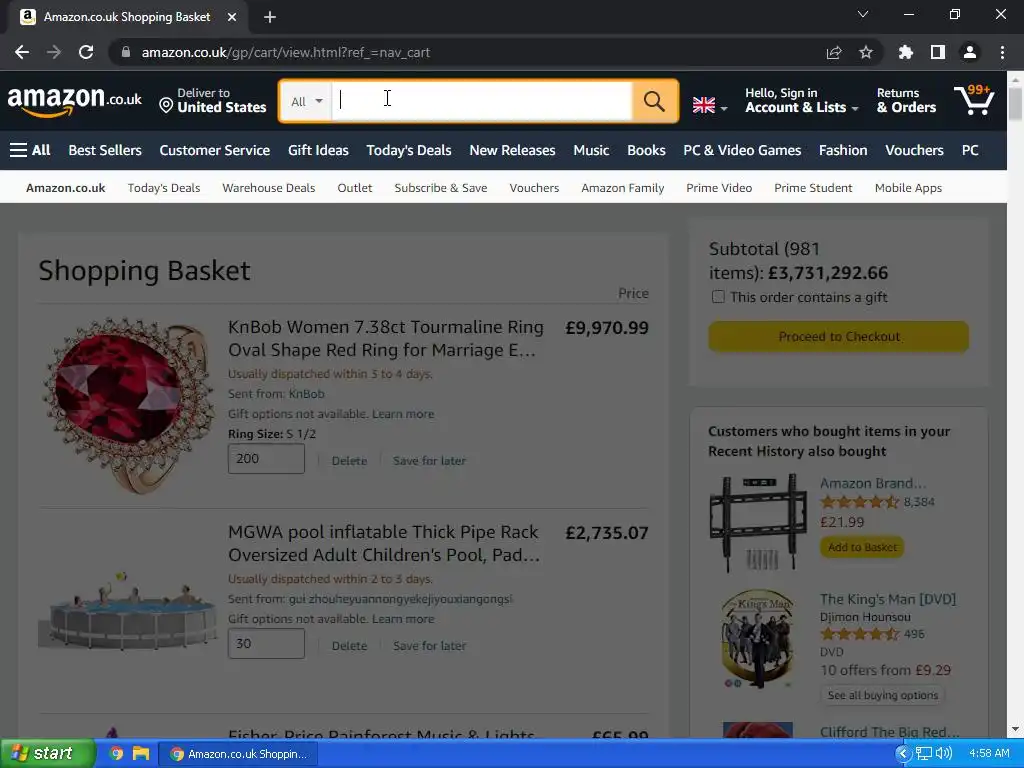Go to Prime Video in sub-navigation
The image size is (1024, 768).
pos(719,188)
